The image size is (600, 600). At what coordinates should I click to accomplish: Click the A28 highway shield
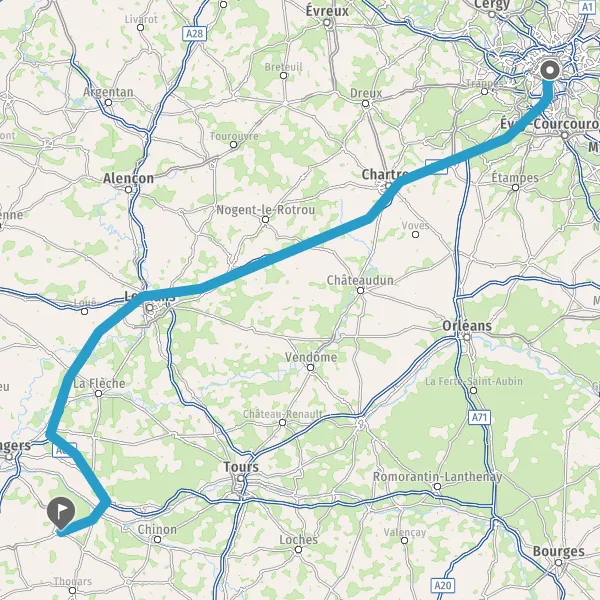tap(194, 34)
